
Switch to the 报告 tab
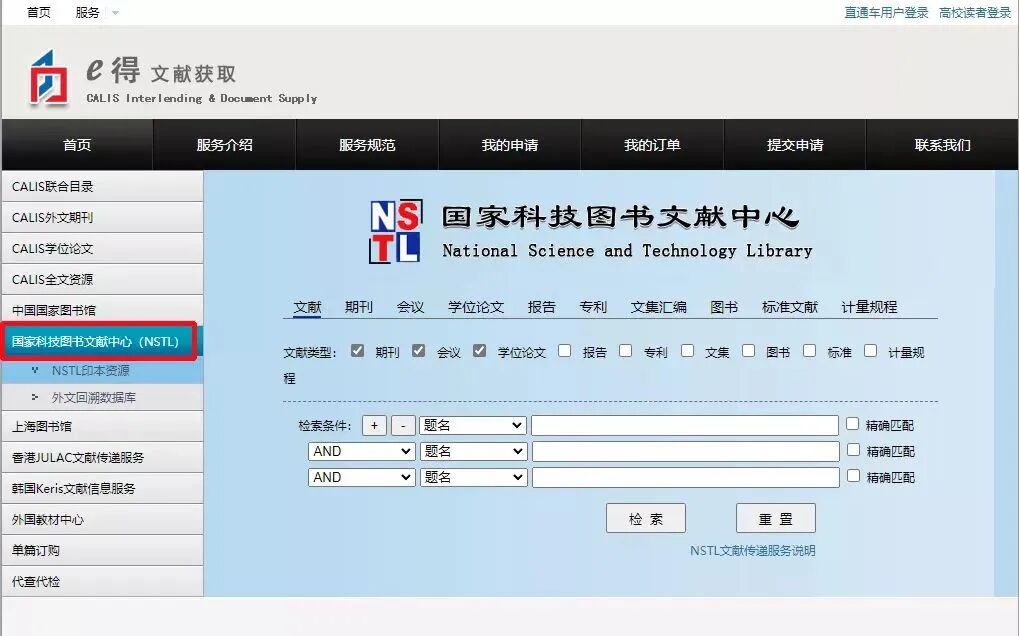541,307
